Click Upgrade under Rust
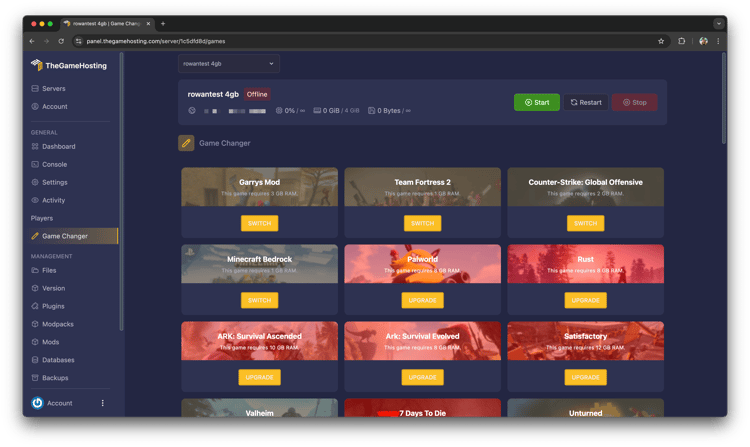 click(x=585, y=300)
